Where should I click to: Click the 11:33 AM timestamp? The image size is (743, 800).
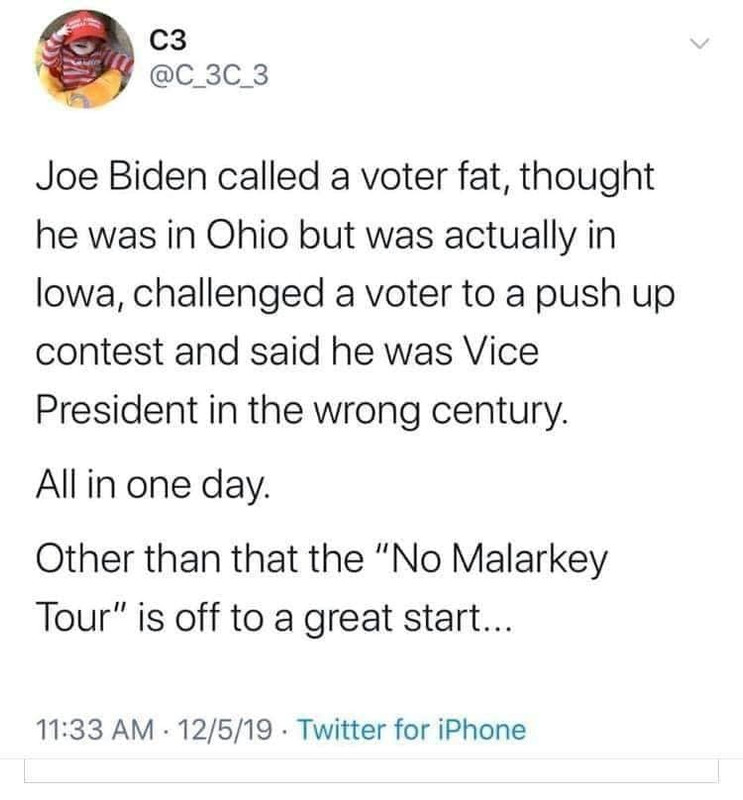click(95, 730)
